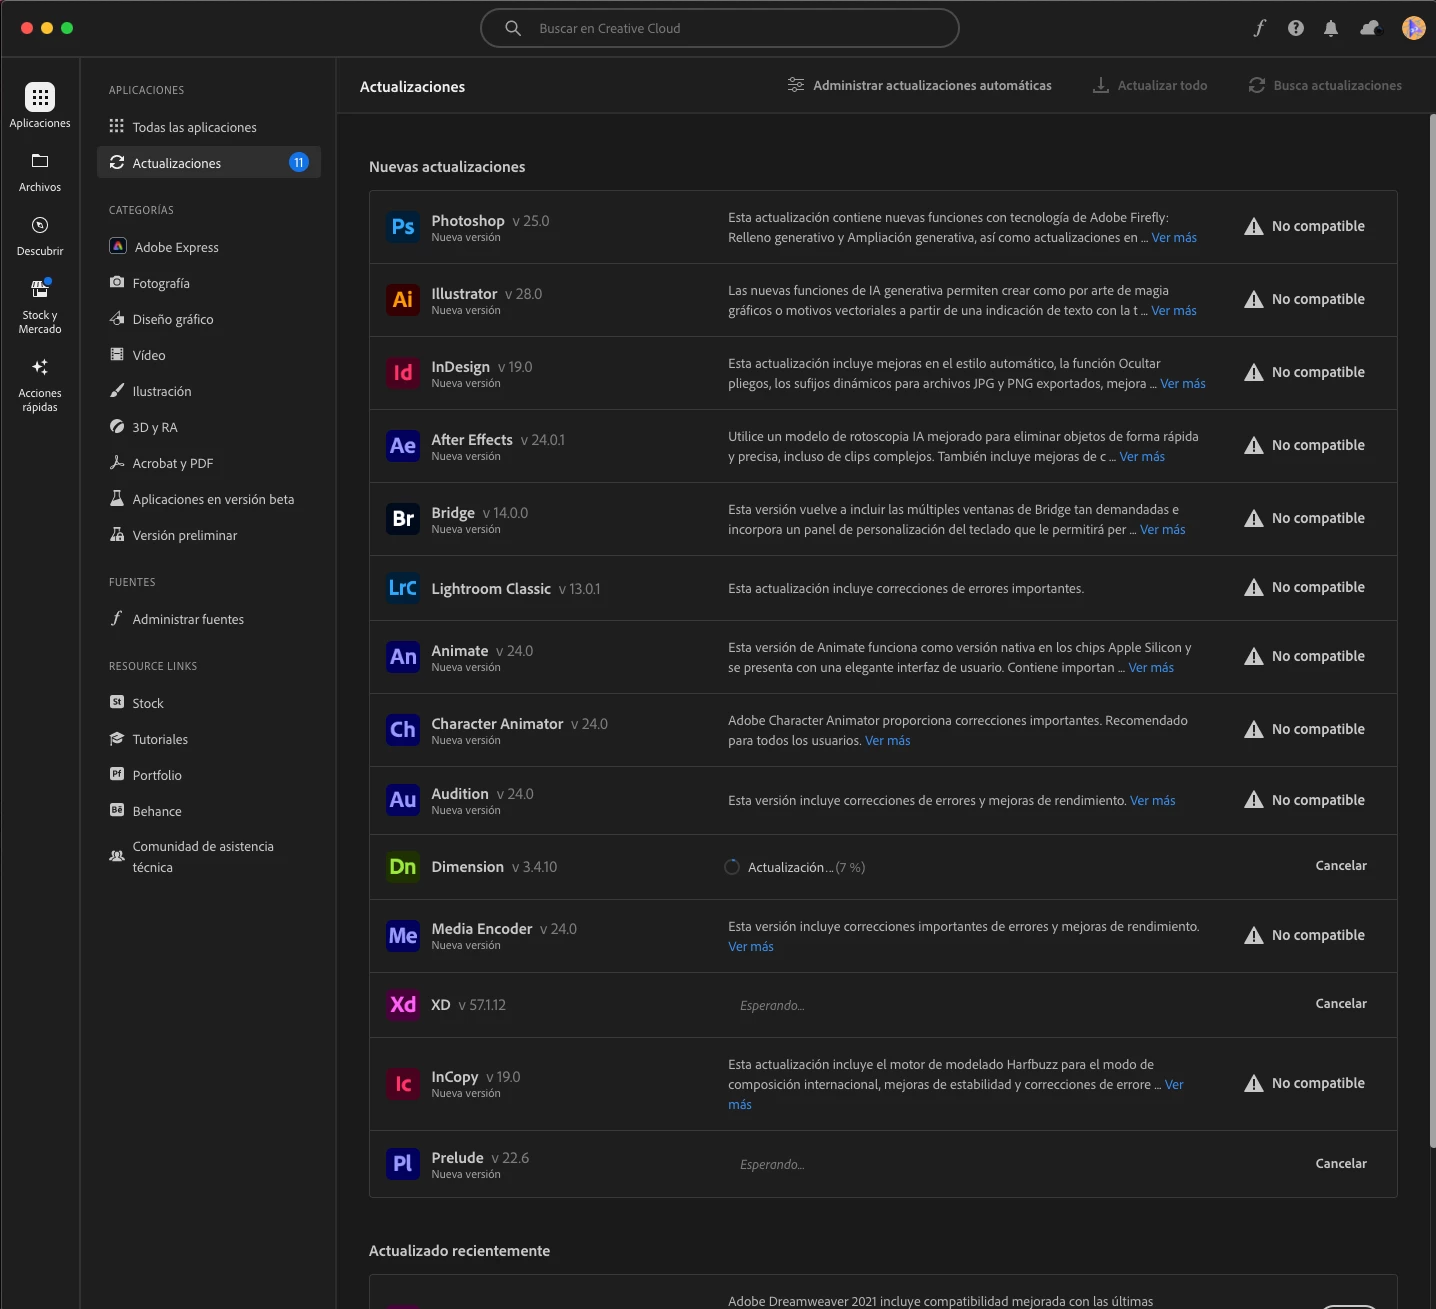Screen dimensions: 1436x1309
Task: Focus the Buscar en Creative Cloud field
Action: [x=720, y=28]
